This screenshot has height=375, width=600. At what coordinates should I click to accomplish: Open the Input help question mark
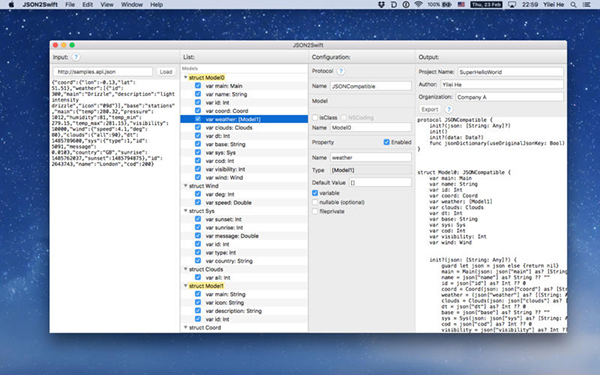76,57
